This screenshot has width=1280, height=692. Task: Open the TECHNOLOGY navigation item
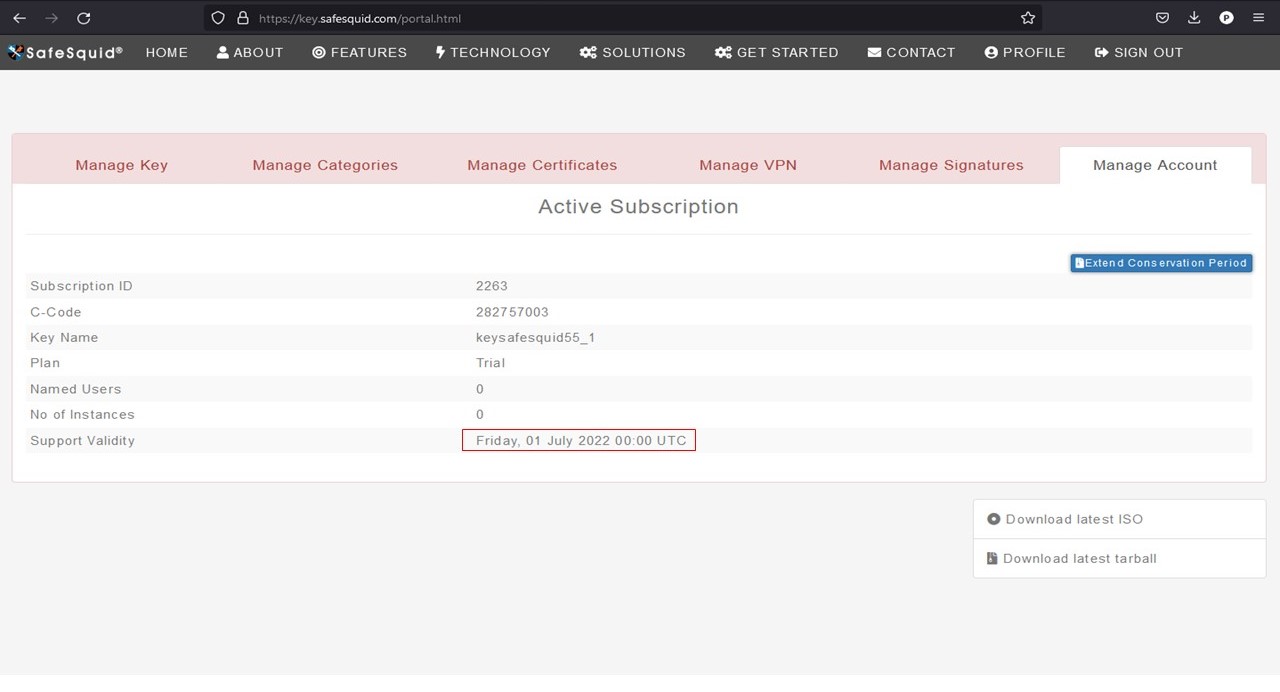click(x=493, y=52)
